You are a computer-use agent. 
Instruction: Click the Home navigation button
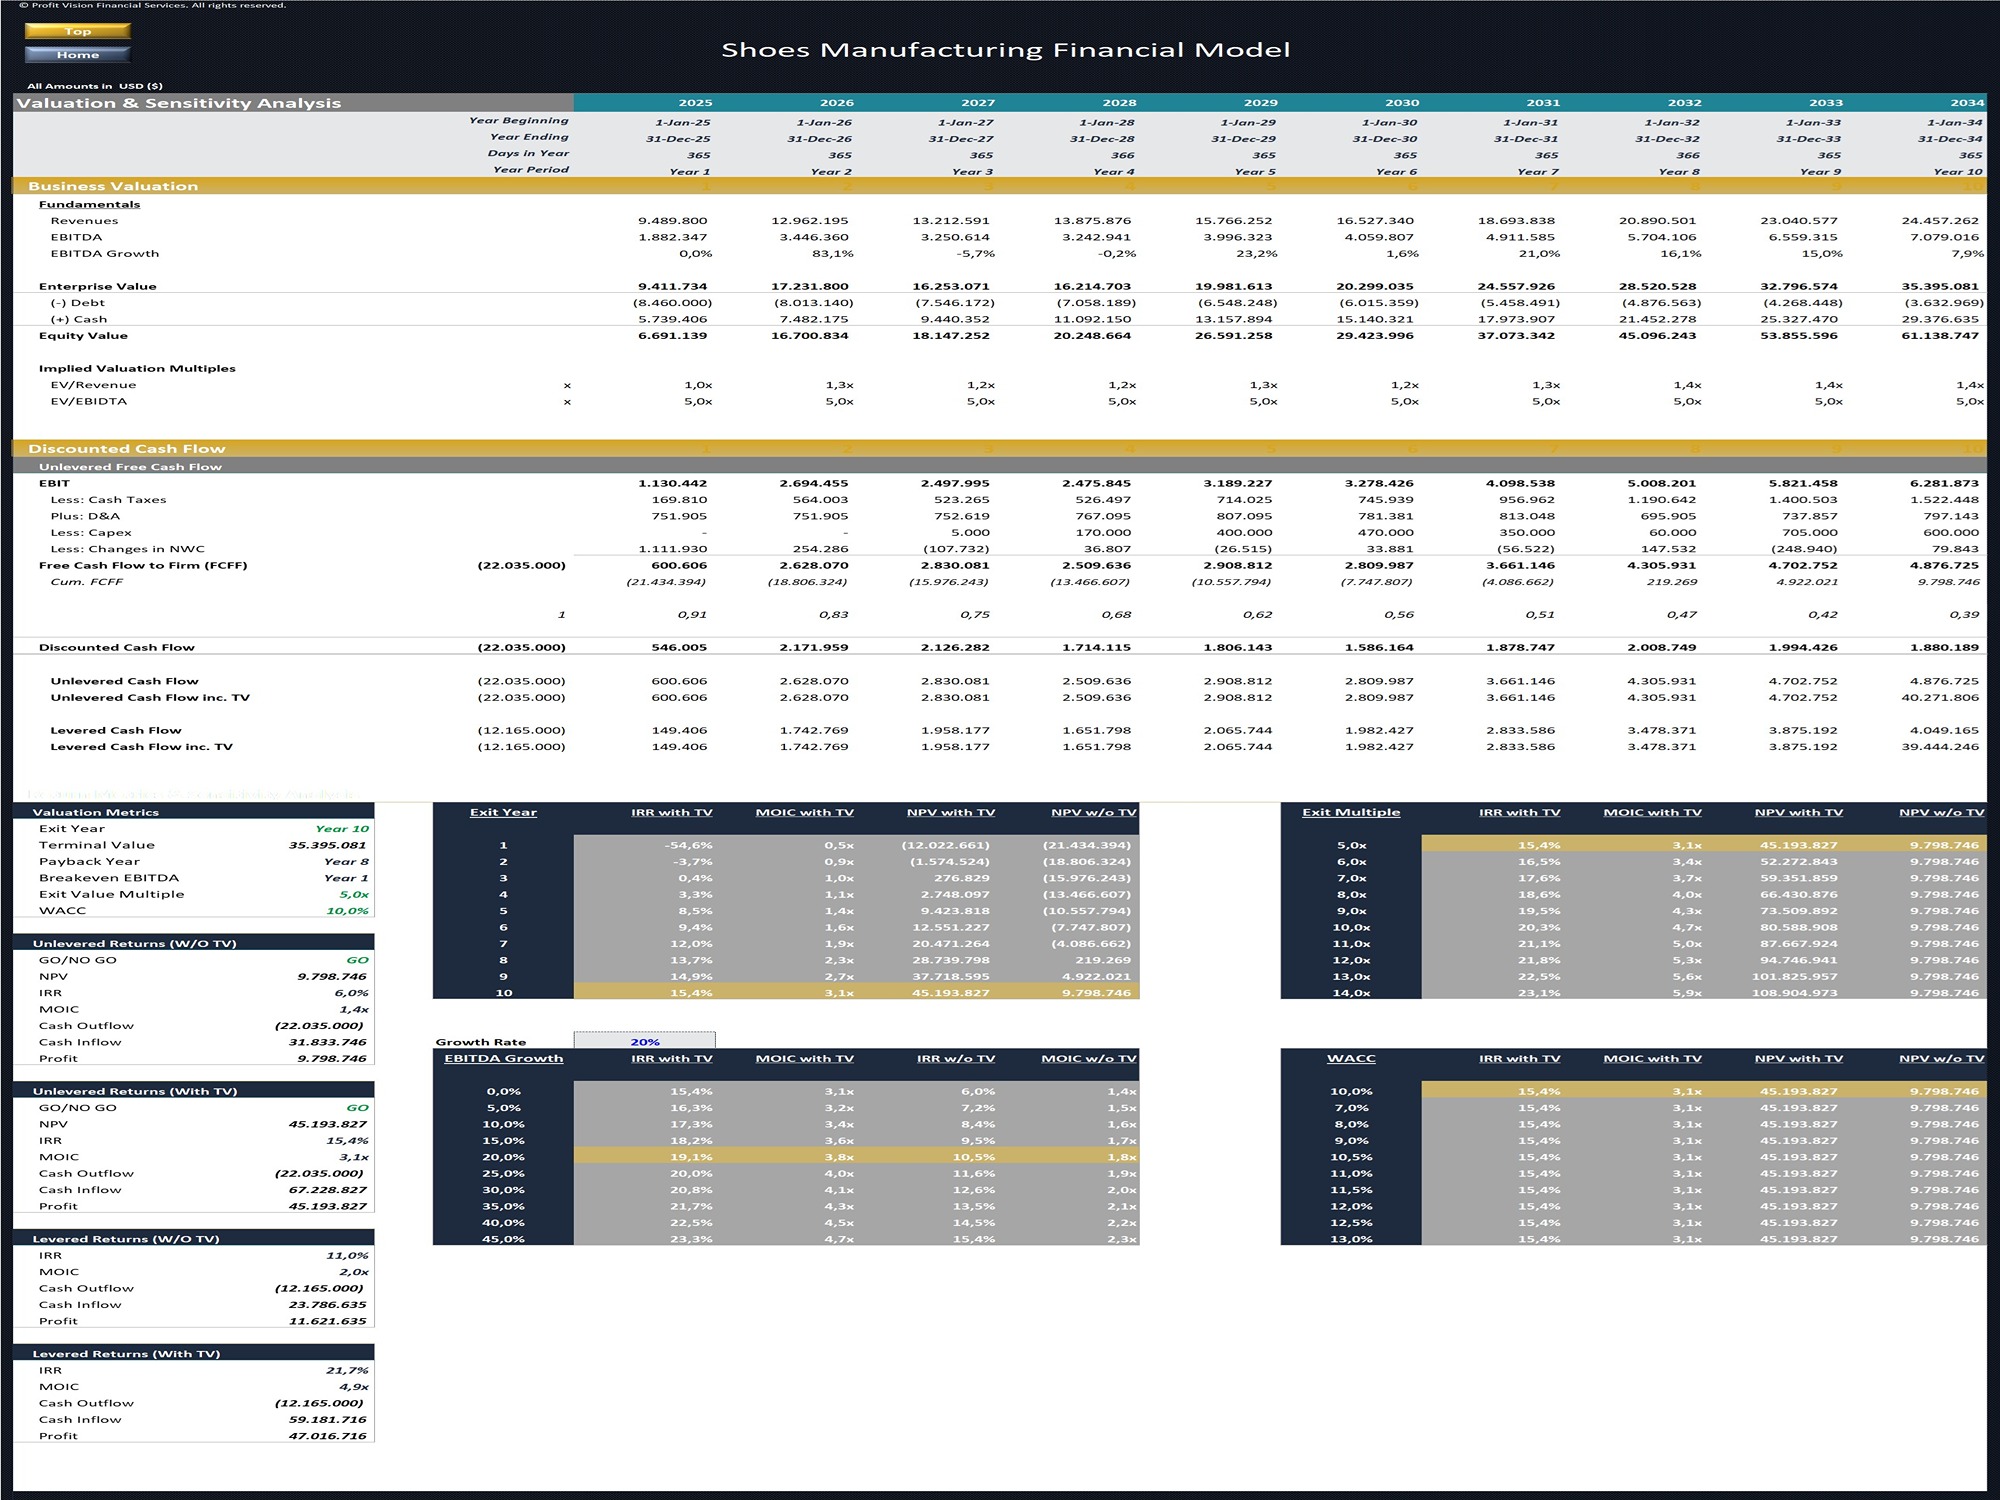click(x=78, y=55)
